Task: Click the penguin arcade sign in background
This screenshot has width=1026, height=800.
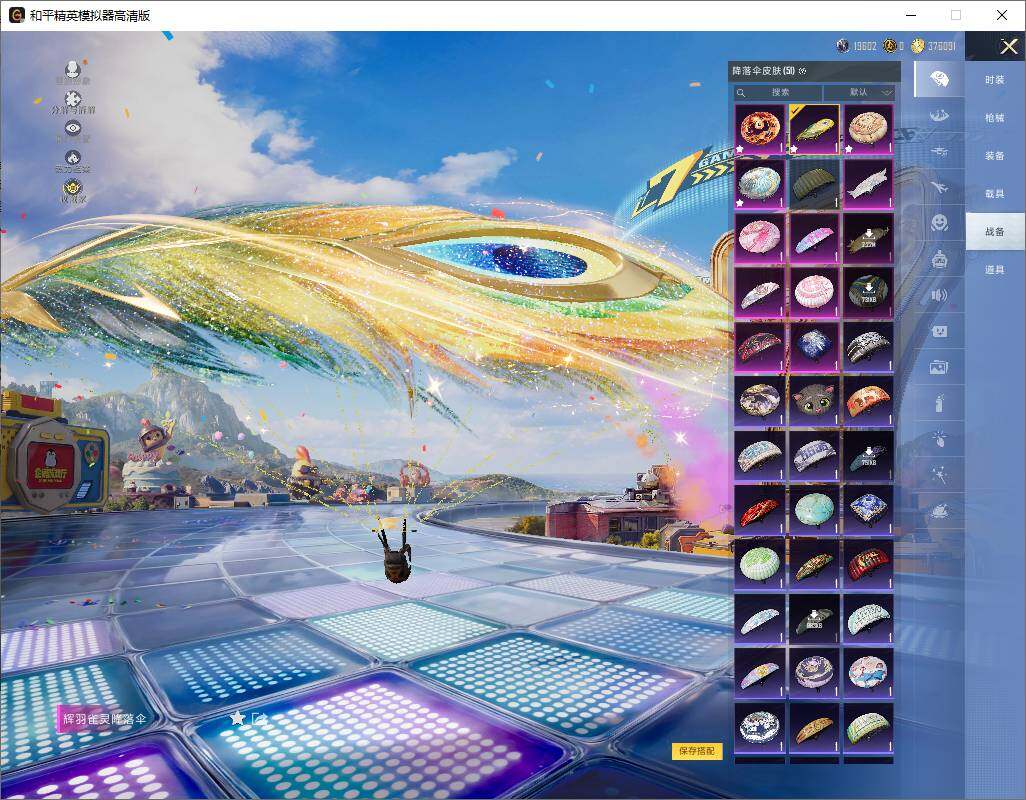Action: click(50, 464)
